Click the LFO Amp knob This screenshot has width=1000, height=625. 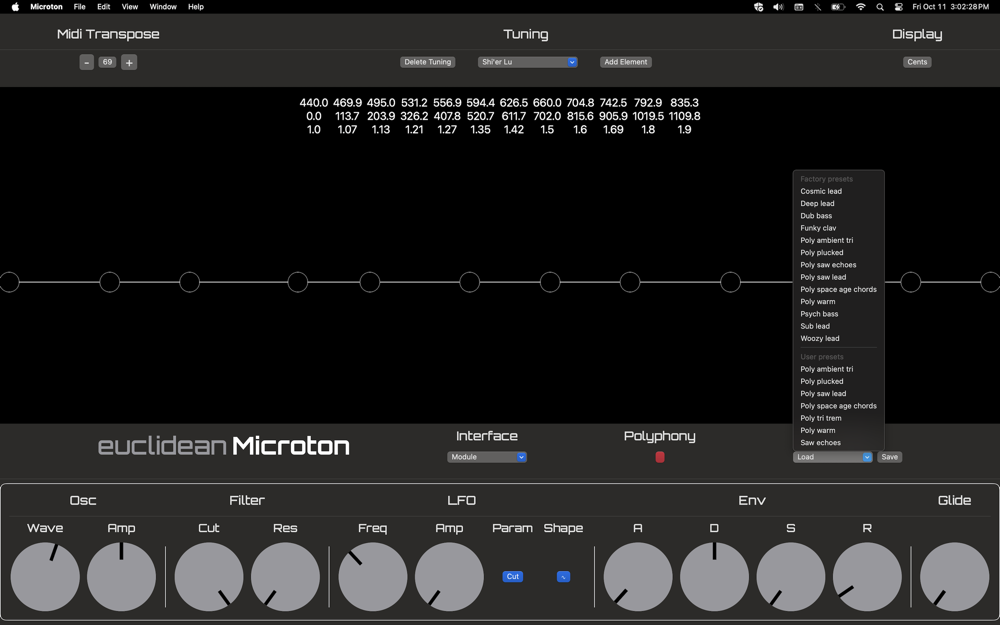(449, 577)
